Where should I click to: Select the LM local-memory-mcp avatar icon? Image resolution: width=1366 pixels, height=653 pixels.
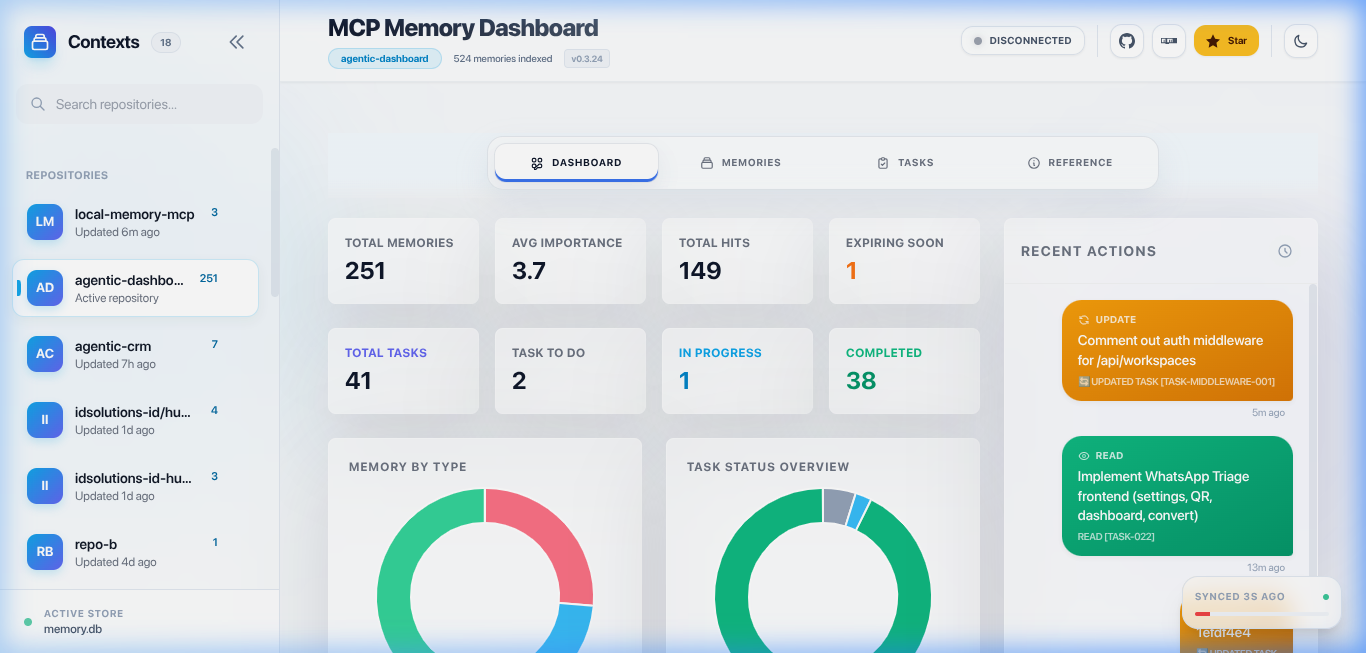[x=45, y=221]
